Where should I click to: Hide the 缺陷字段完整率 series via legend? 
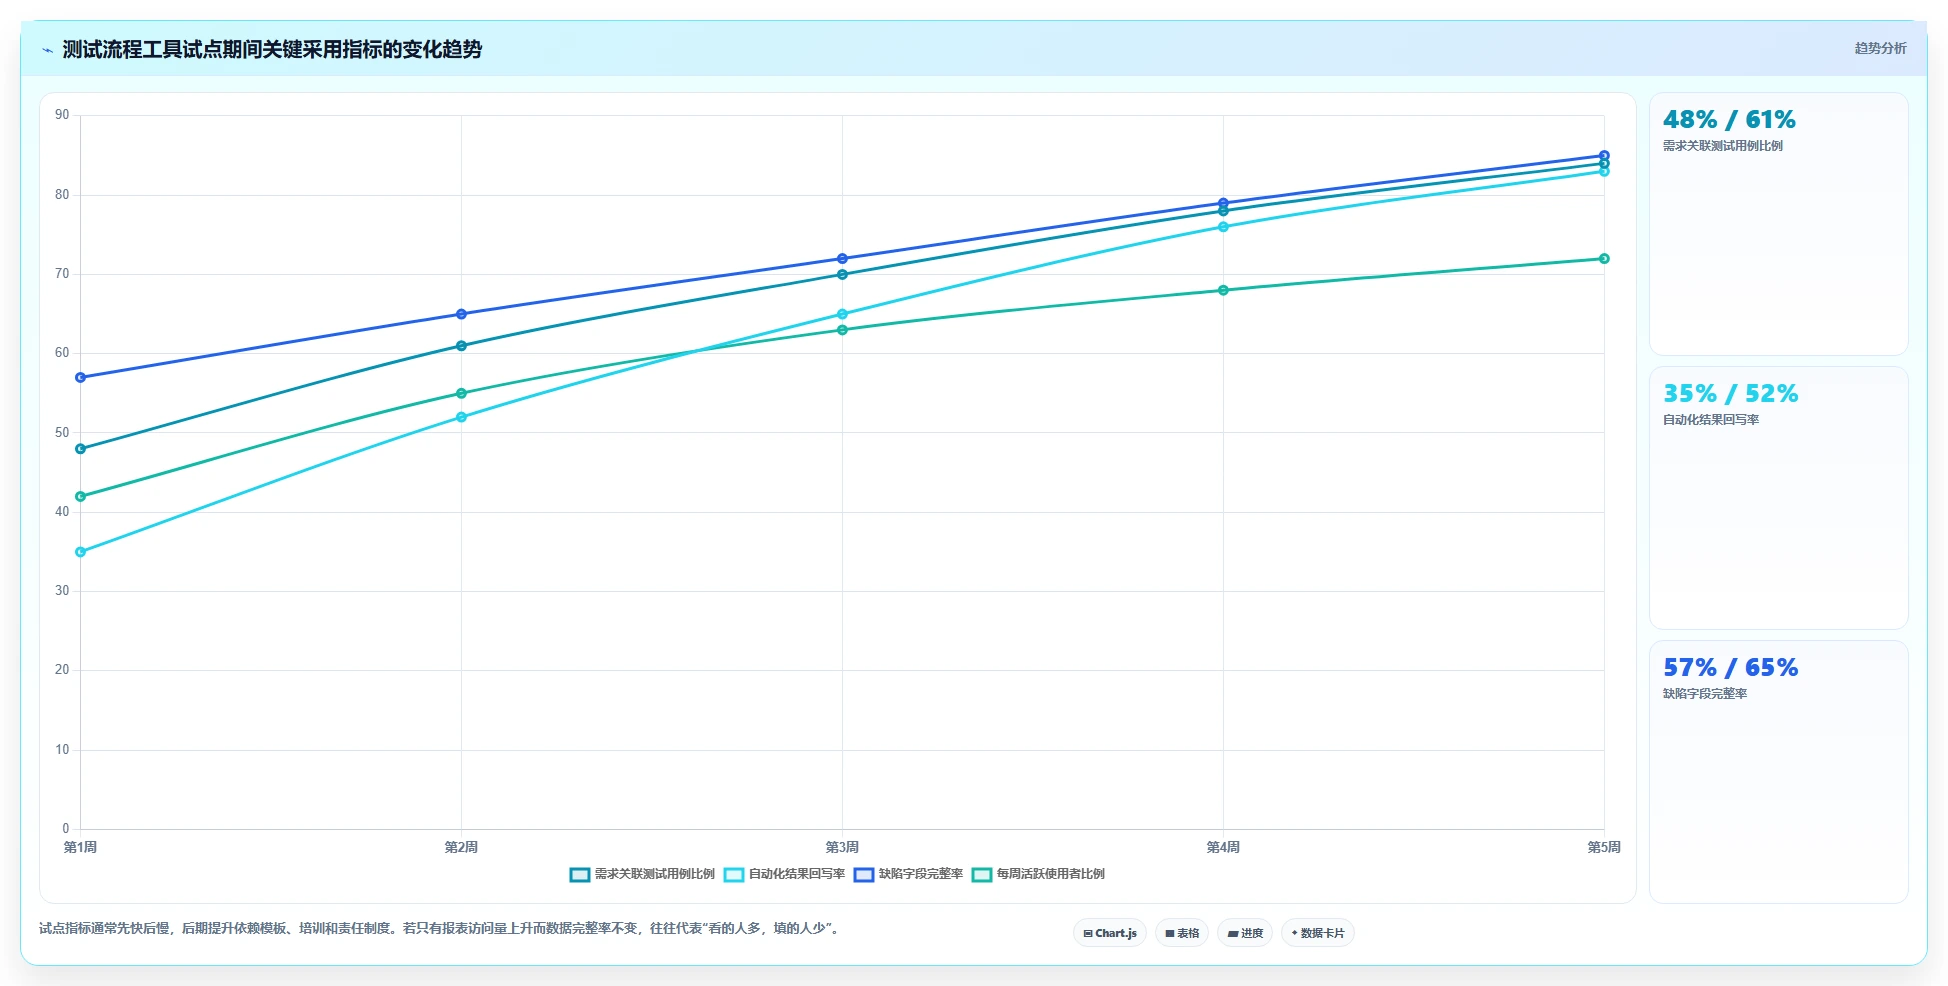[x=908, y=874]
